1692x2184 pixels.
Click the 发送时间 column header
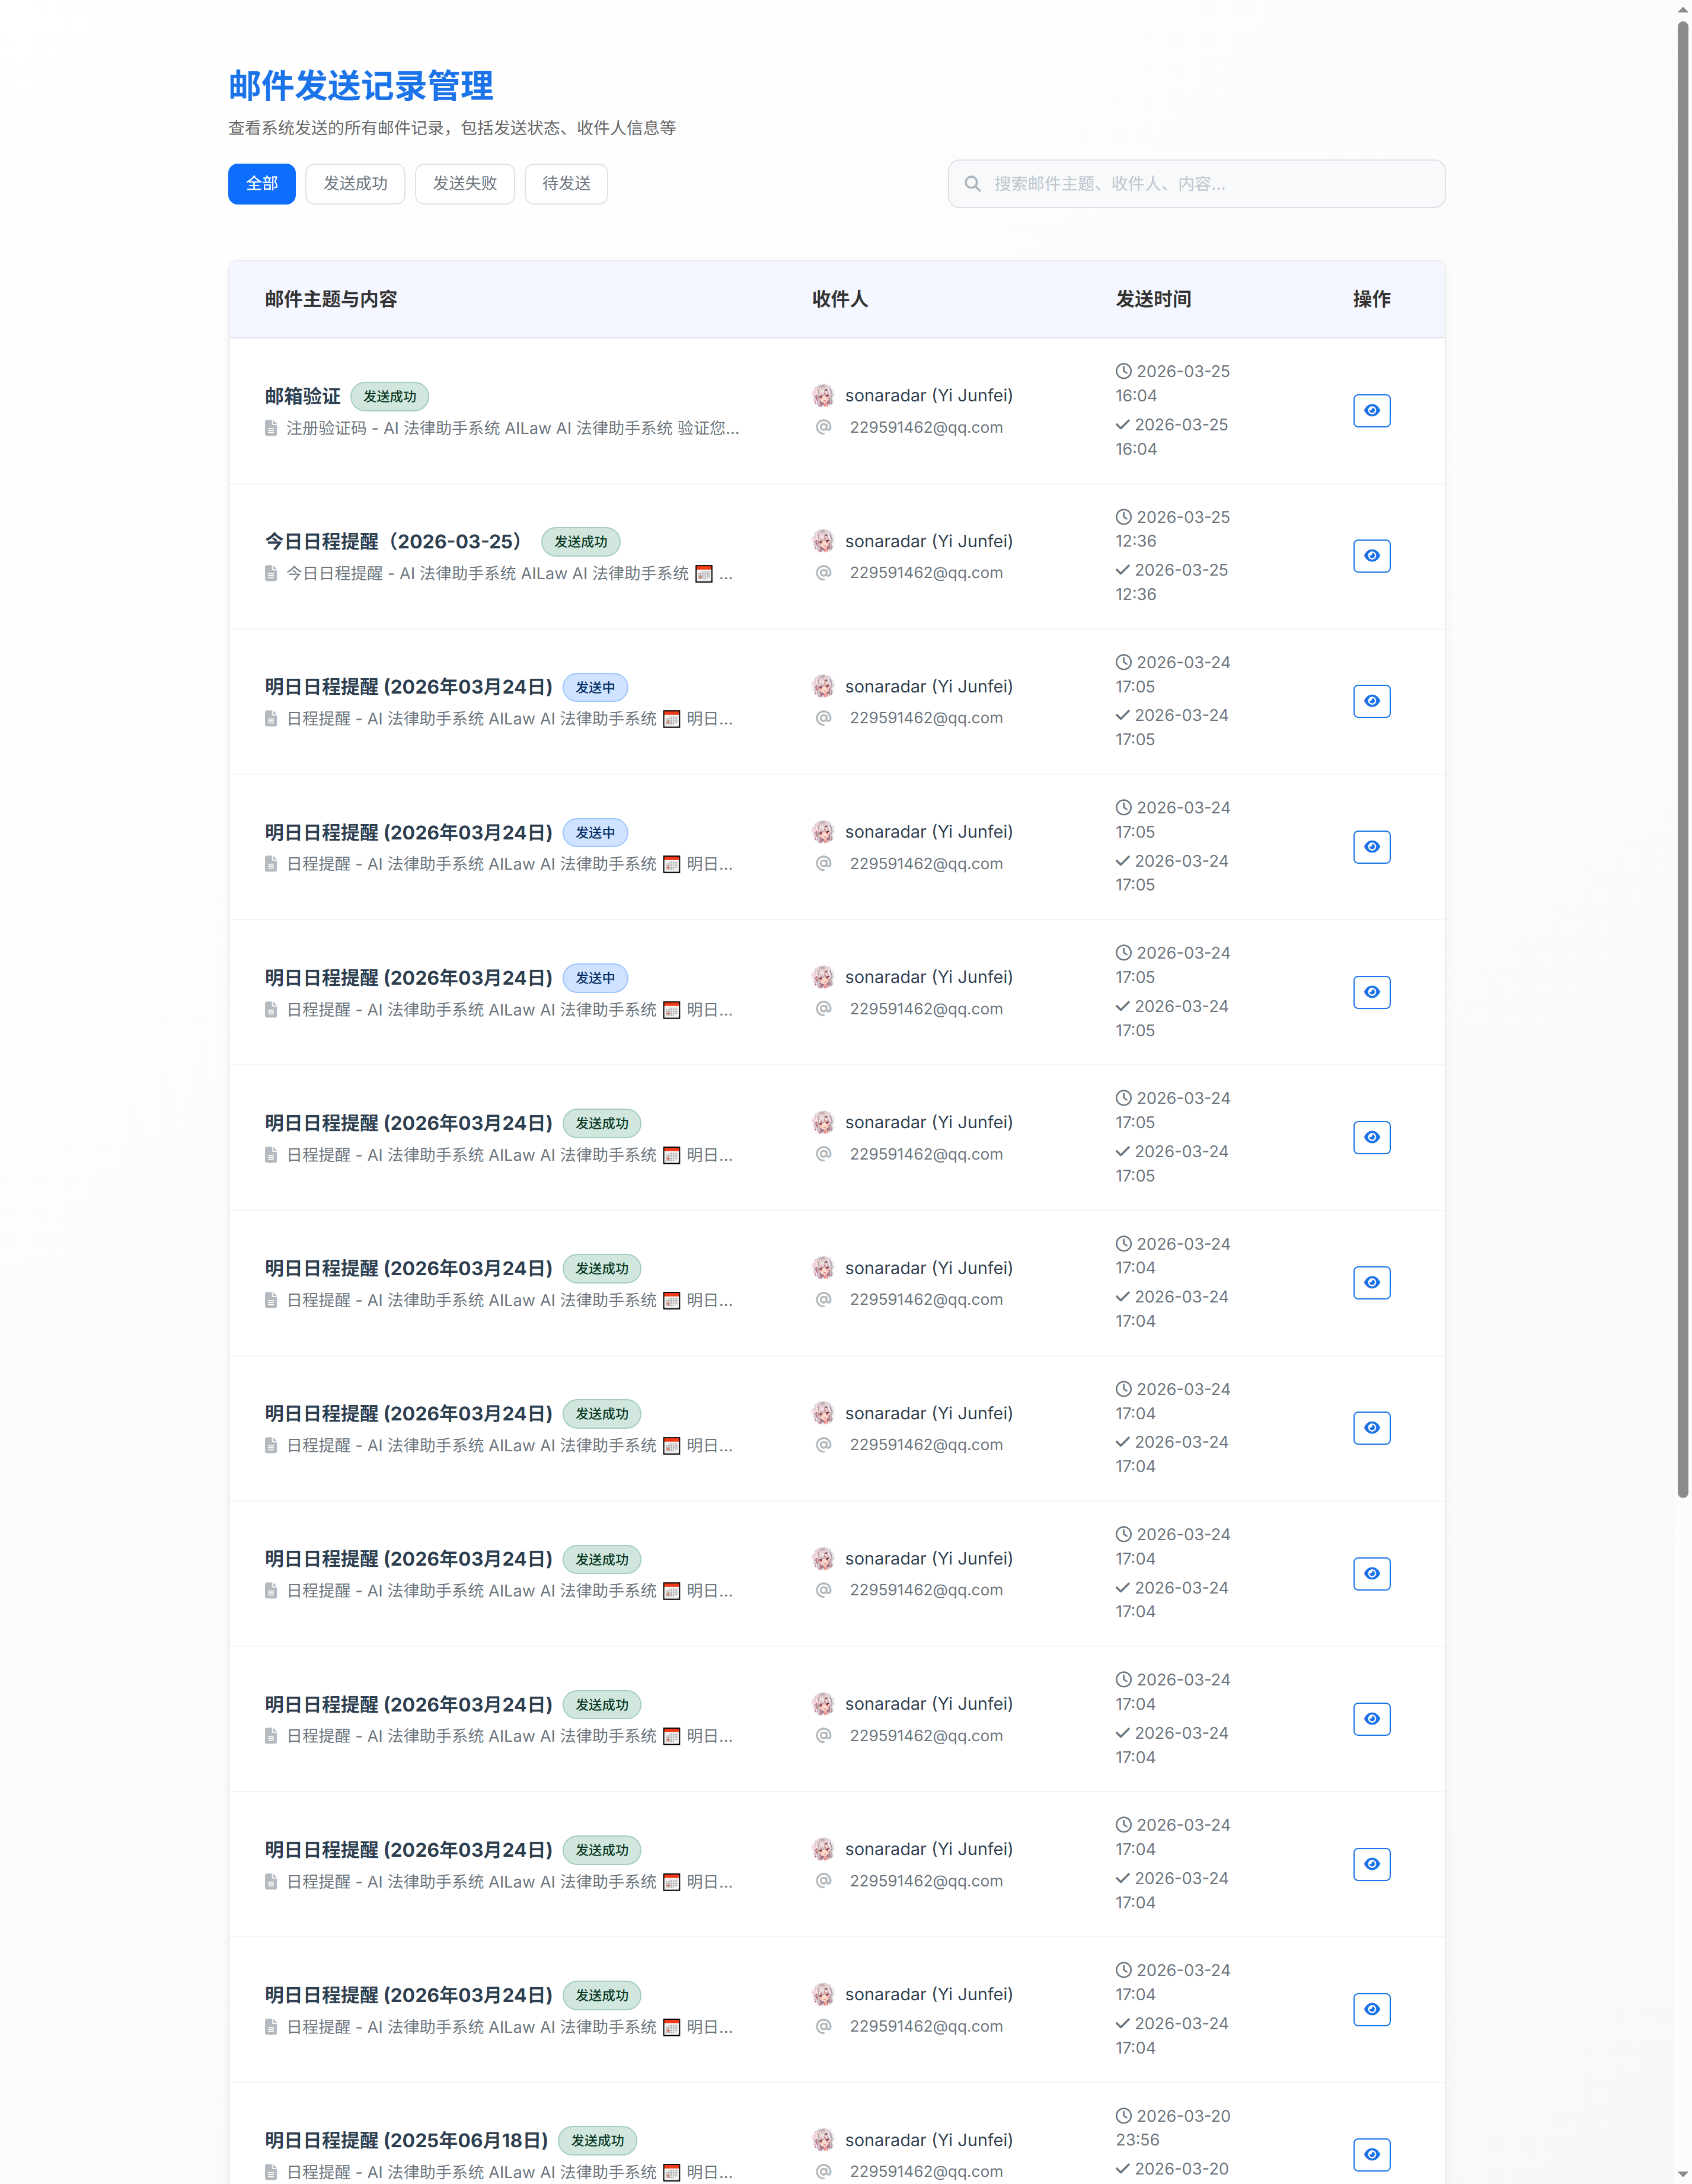(1153, 299)
